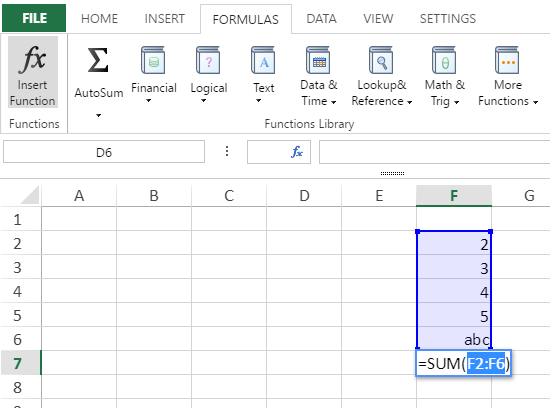The image size is (550, 408).
Task: Open the Text functions book icon
Action: tap(263, 60)
